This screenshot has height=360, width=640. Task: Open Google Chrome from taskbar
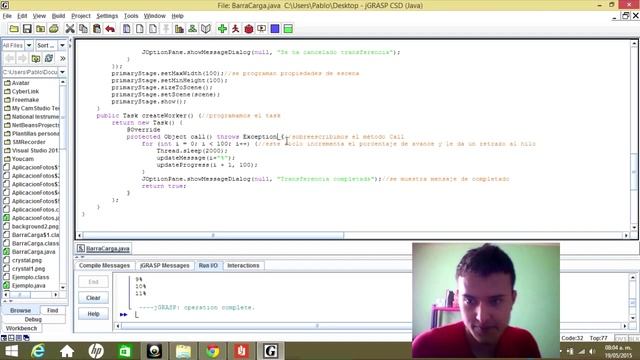point(212,351)
